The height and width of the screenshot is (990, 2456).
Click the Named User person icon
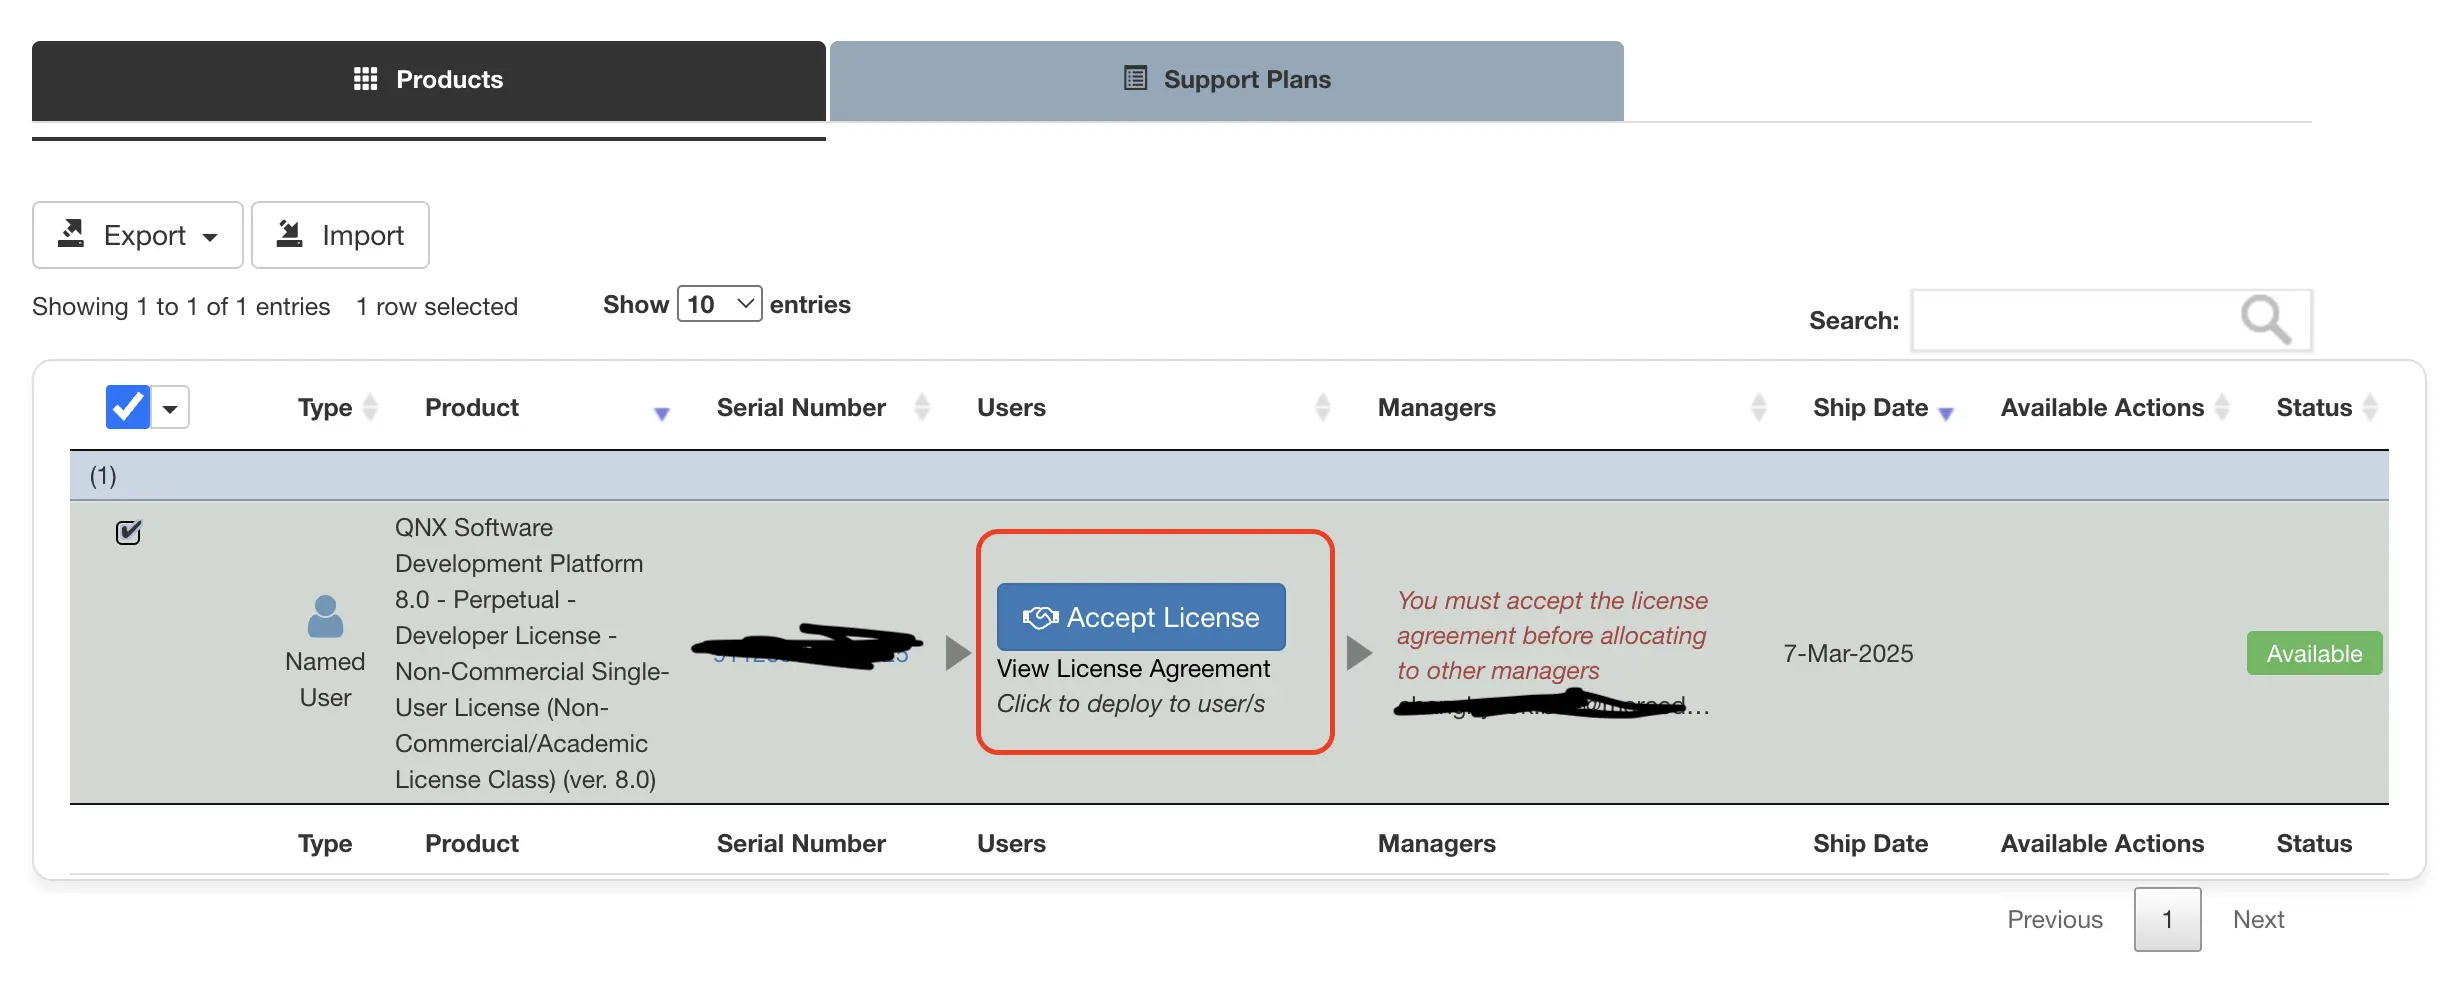point(325,617)
